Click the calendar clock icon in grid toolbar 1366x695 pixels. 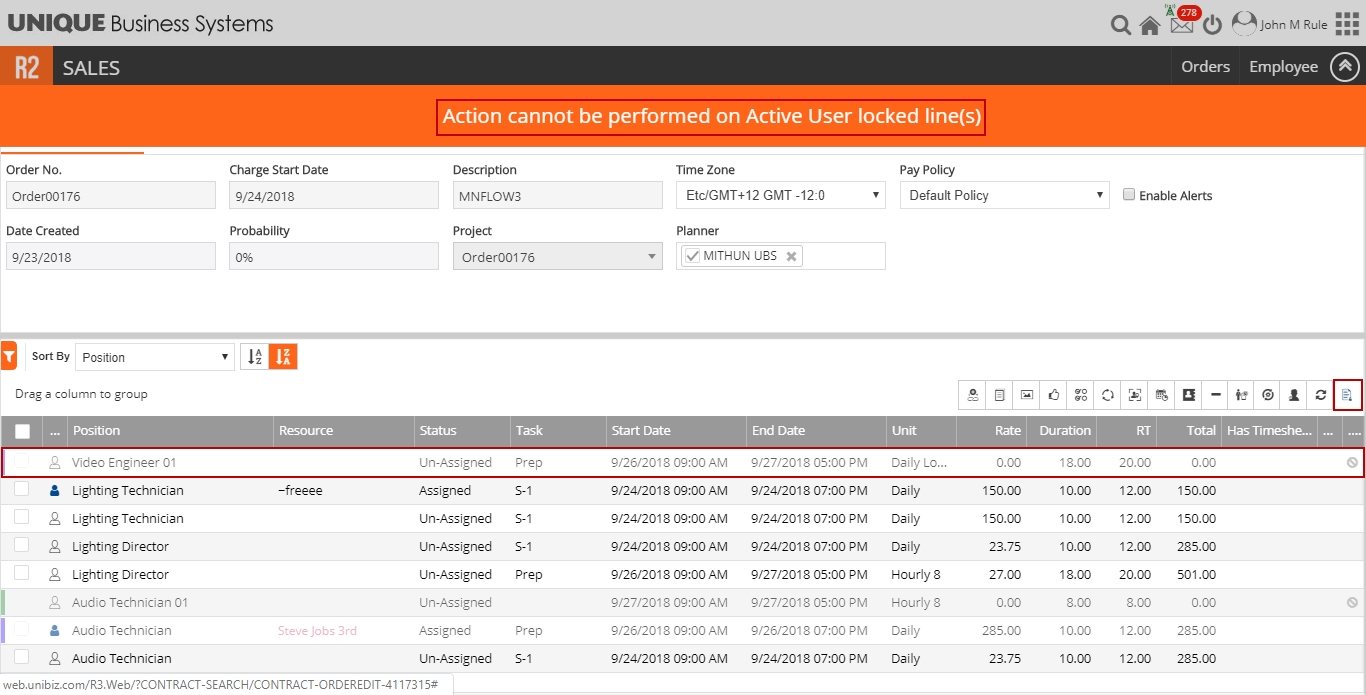[x=1162, y=395]
